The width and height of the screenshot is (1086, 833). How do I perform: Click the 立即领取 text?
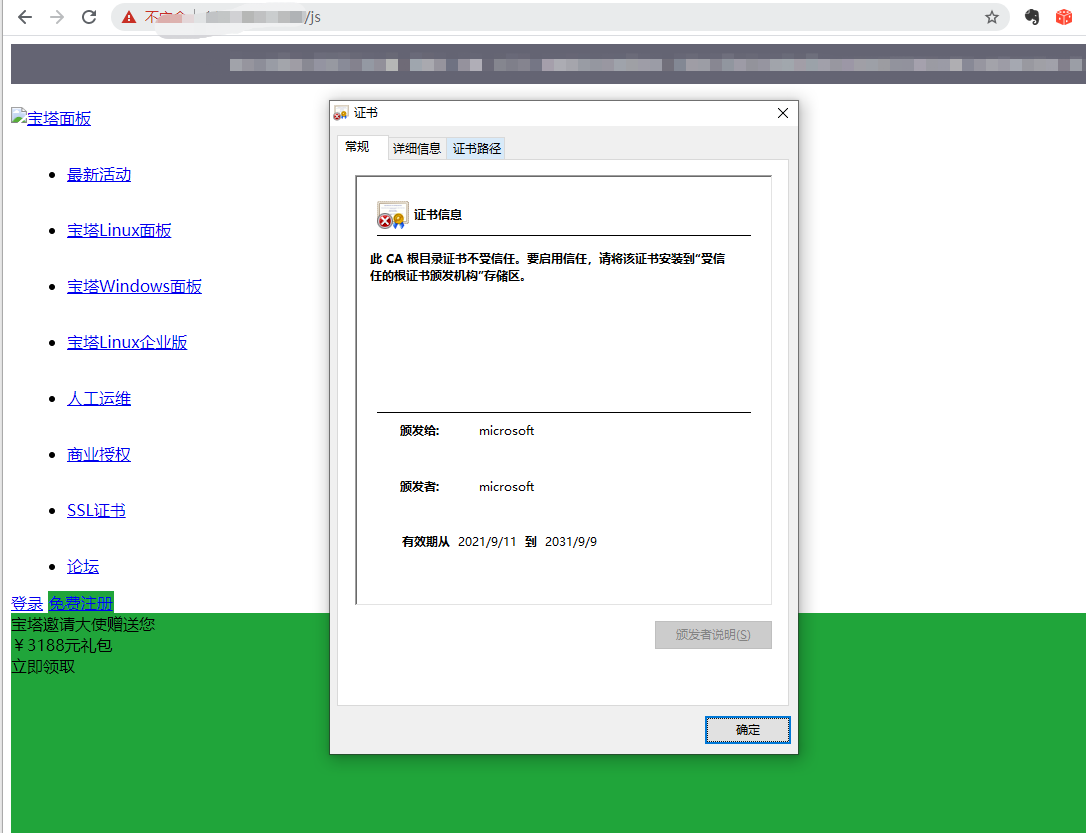pos(43,667)
